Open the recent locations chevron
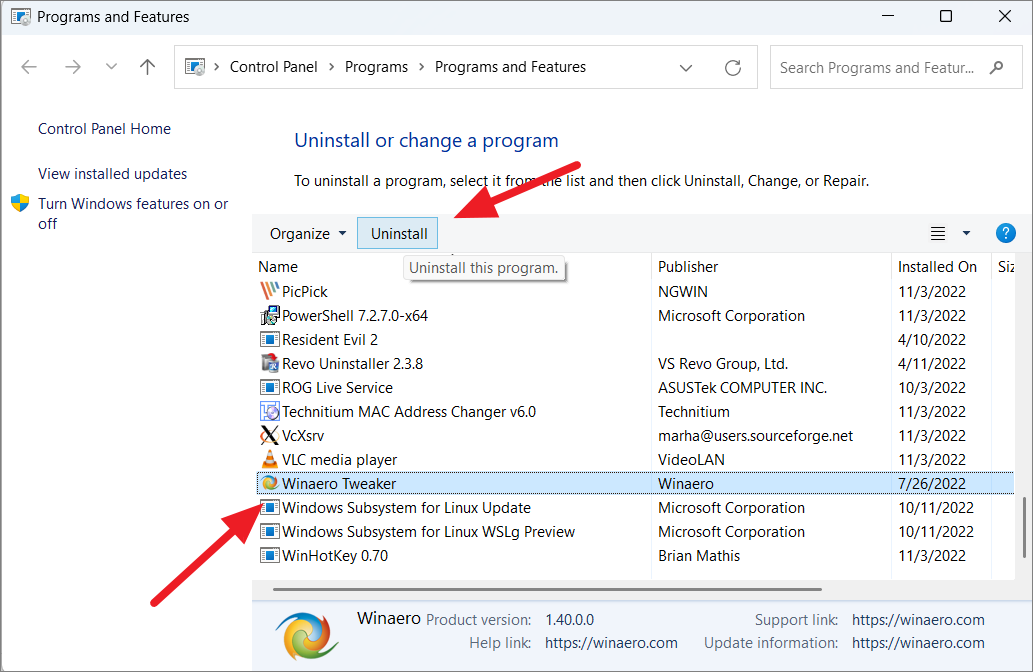The height and width of the screenshot is (672, 1033). point(111,67)
